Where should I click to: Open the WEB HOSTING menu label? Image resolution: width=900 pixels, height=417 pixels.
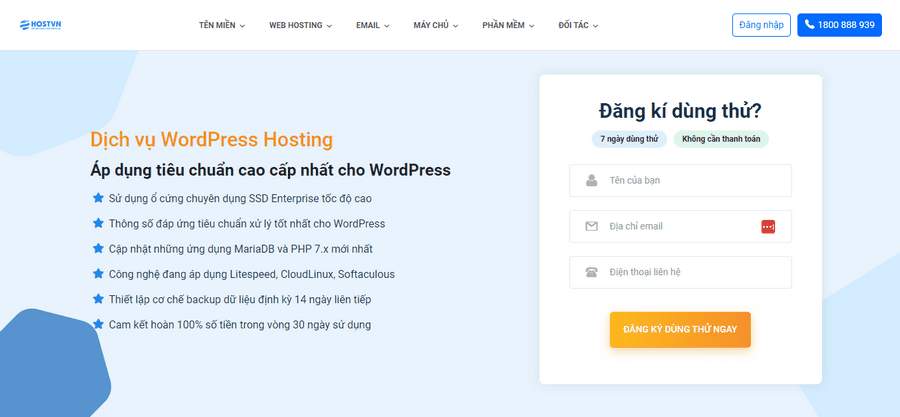click(x=296, y=25)
